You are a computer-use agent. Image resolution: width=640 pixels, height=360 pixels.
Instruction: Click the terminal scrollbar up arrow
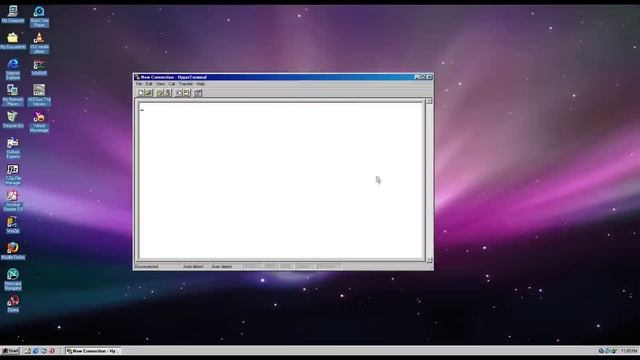[429, 101]
